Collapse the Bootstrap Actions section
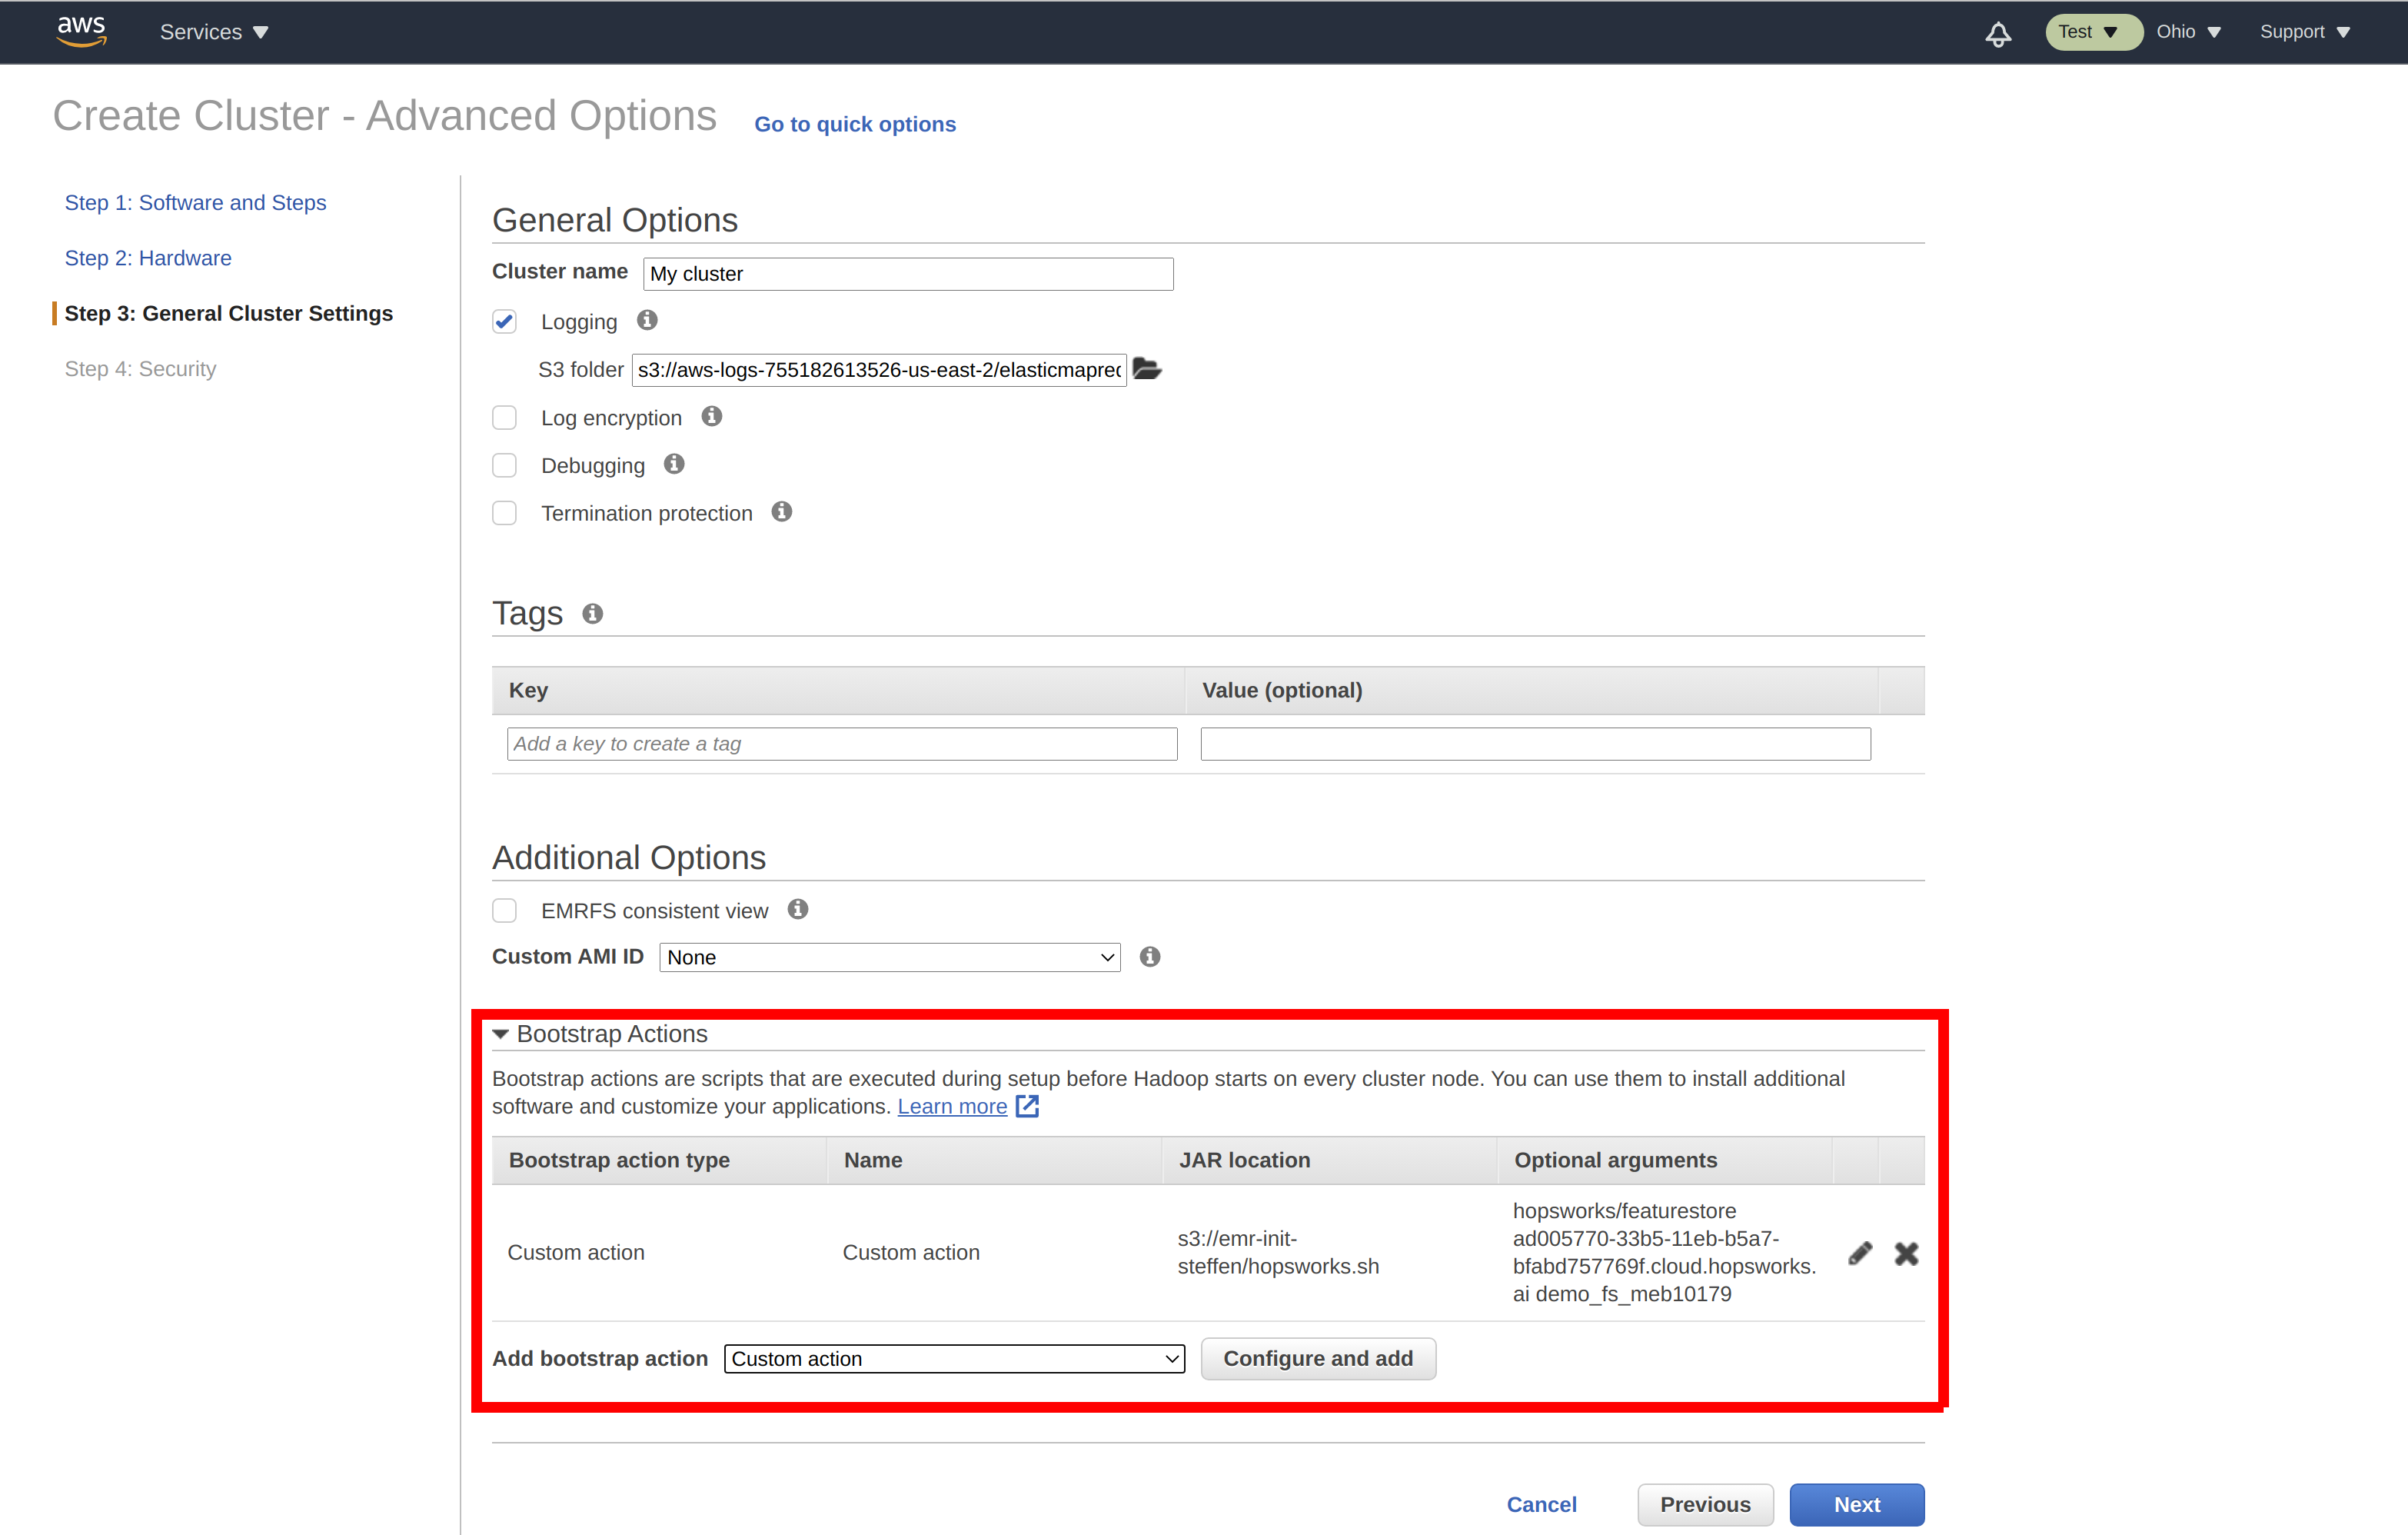 pos(501,1034)
